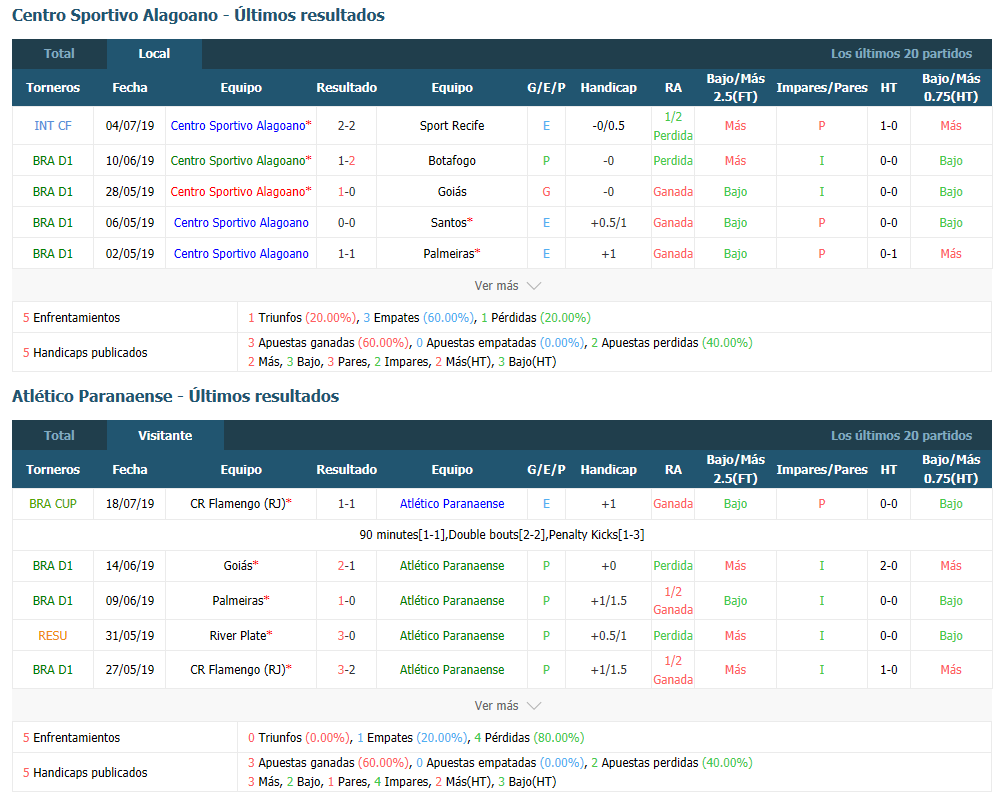
Task: Click the 1-2 result against Botafogo
Action: click(x=346, y=161)
